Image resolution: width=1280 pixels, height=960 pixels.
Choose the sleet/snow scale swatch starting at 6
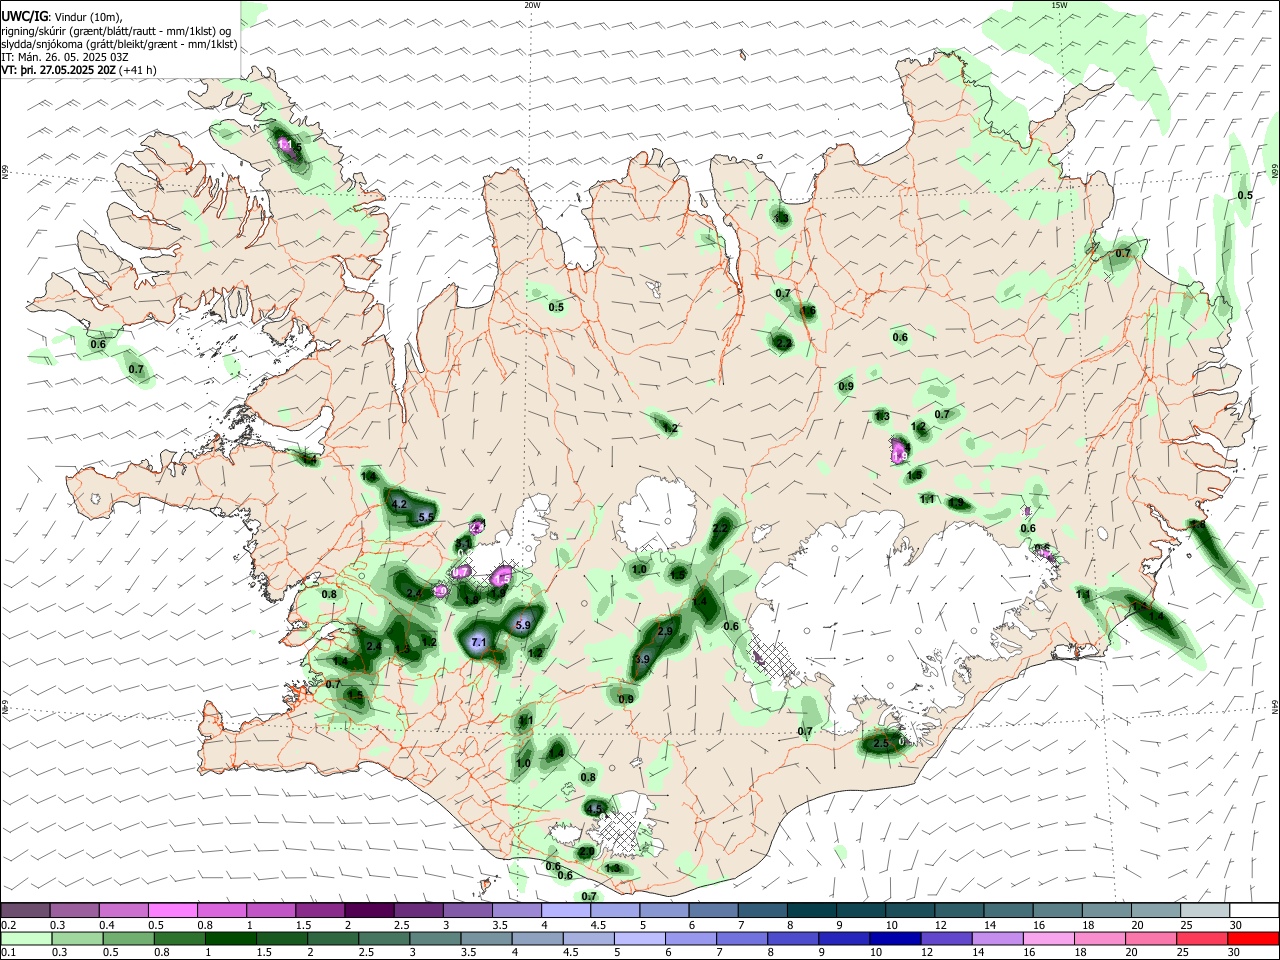[713, 911]
